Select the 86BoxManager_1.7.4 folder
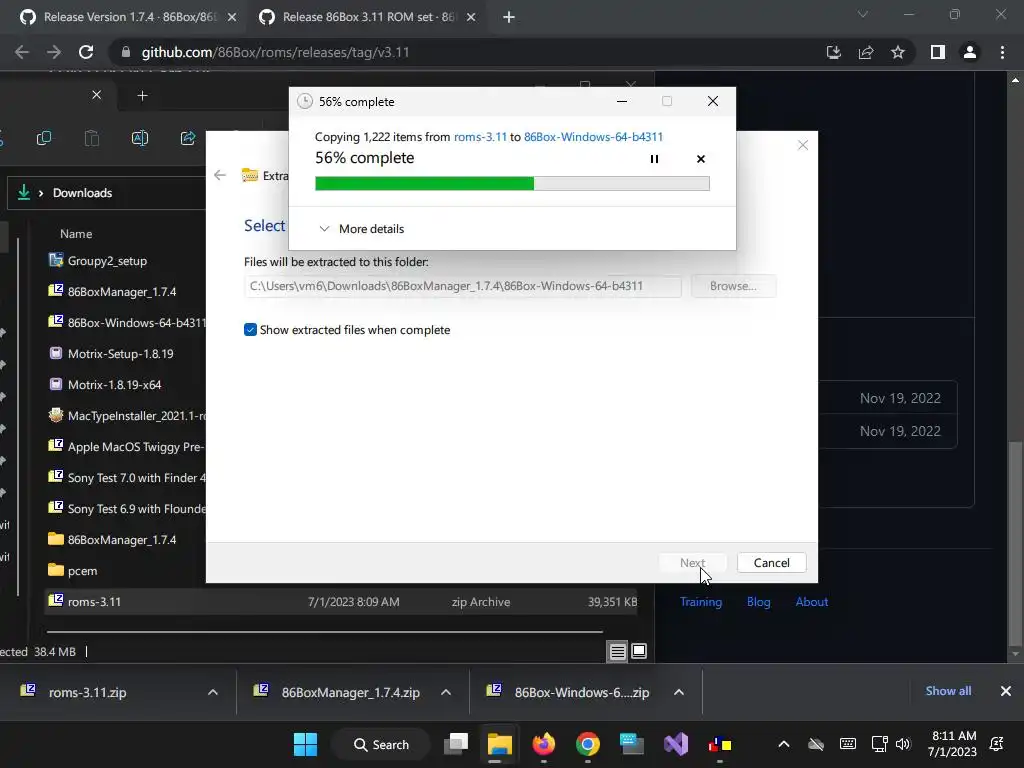This screenshot has height=768, width=1024. 124,539
